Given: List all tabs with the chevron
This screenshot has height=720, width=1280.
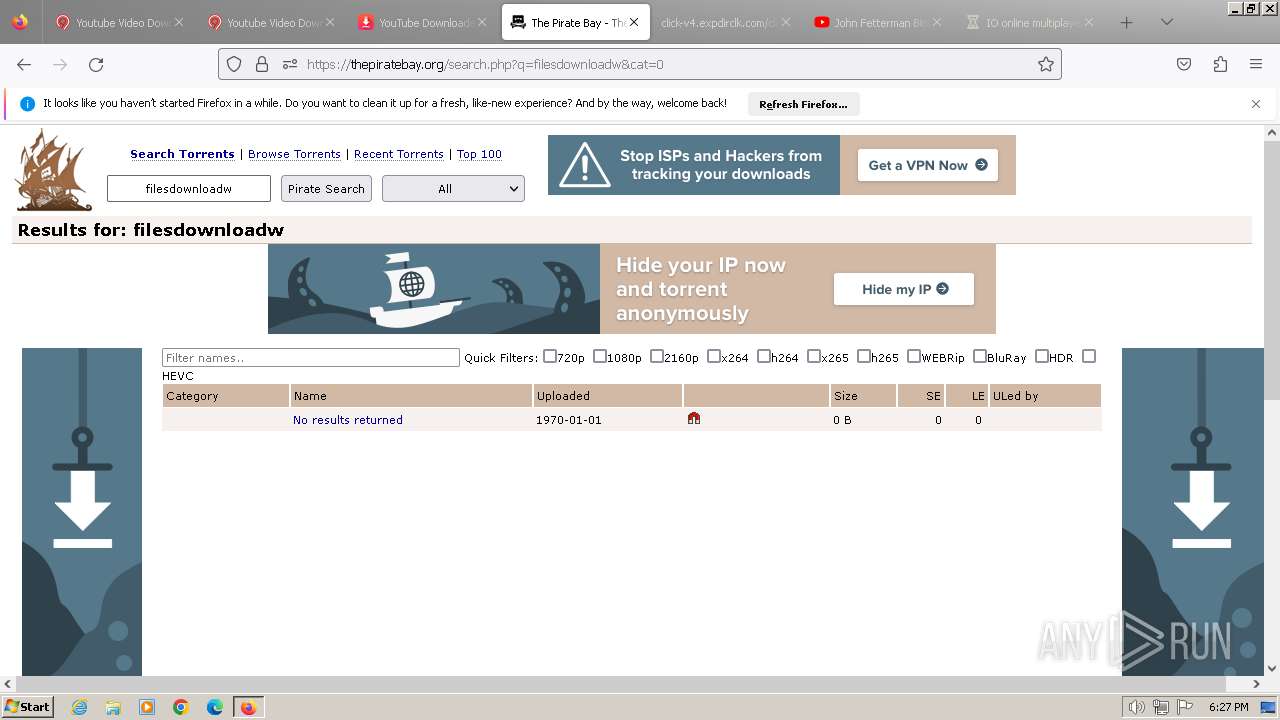Looking at the screenshot, I should (x=1166, y=22).
